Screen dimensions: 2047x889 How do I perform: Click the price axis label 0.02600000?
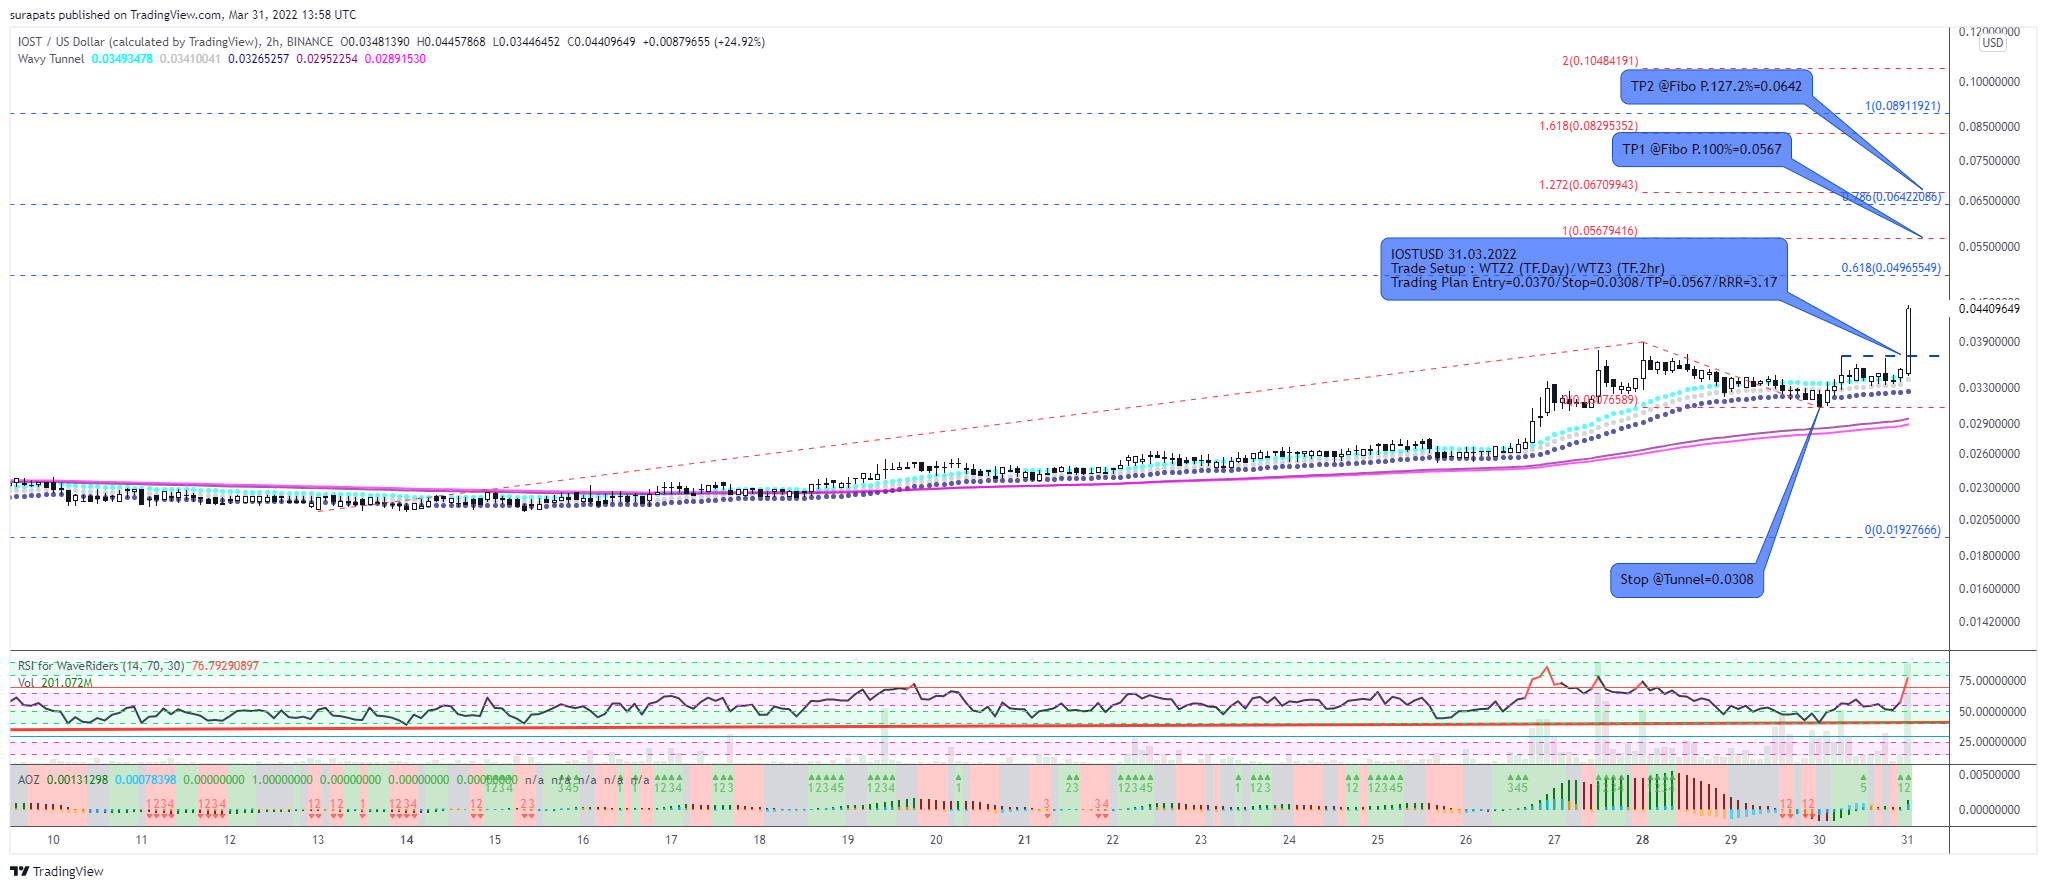(x=1989, y=454)
